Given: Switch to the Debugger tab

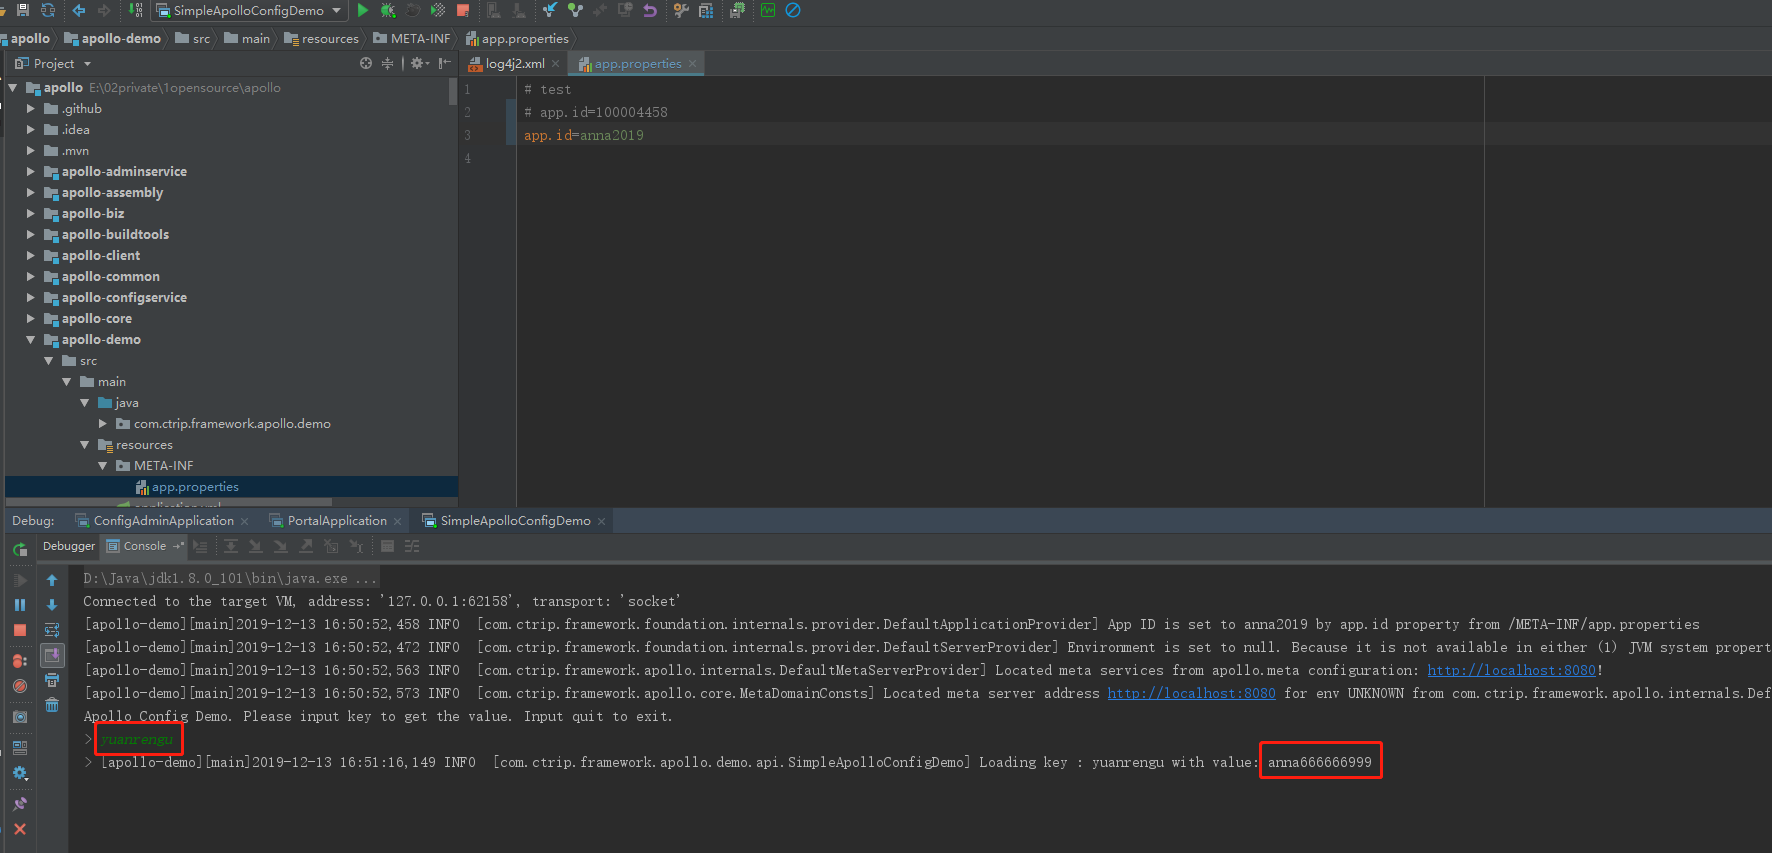Looking at the screenshot, I should (x=69, y=546).
